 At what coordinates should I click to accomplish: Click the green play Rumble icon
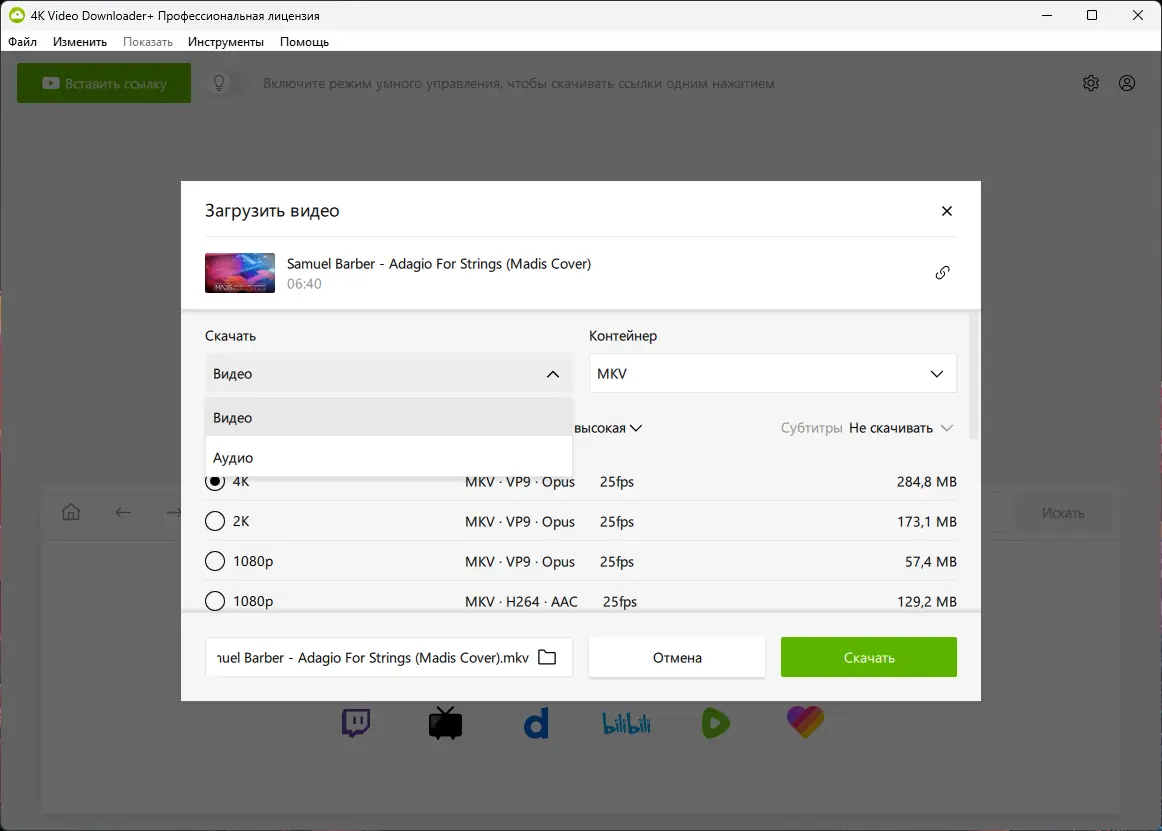coord(716,724)
